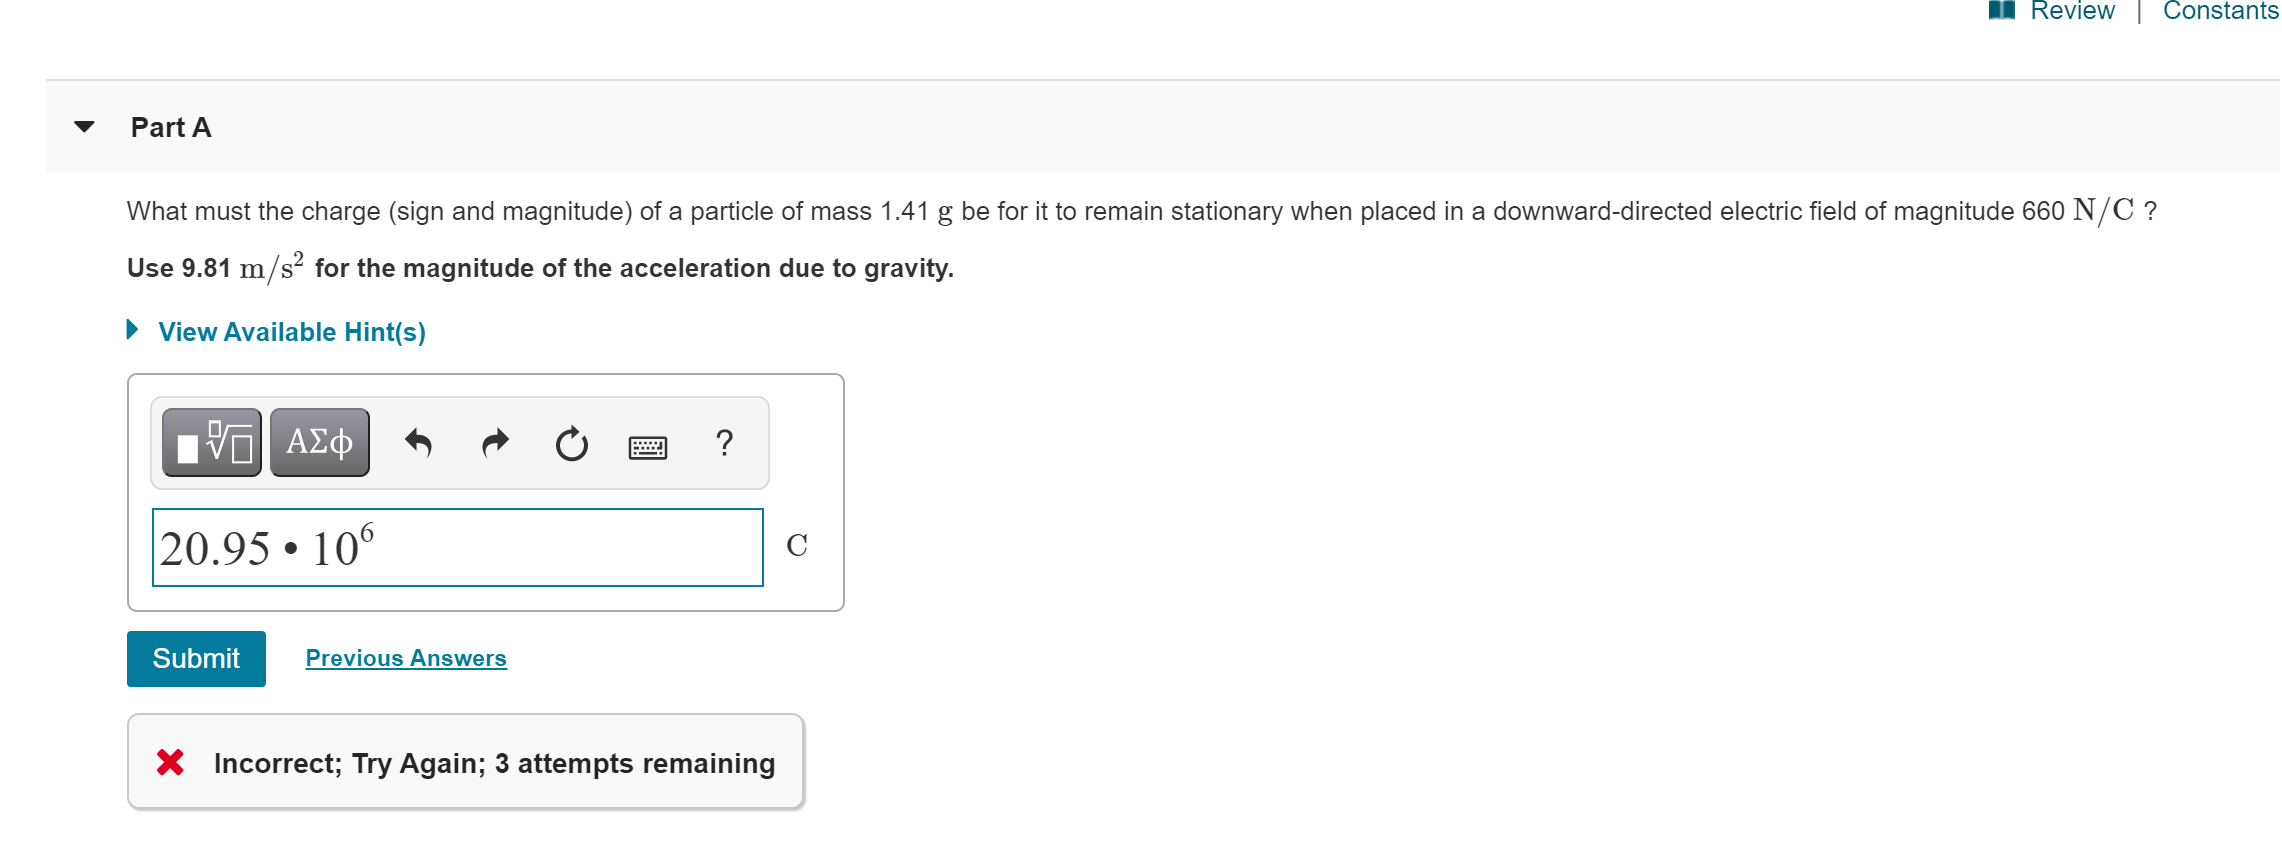The height and width of the screenshot is (842, 2282).
Task: Click the Part A header label
Action: pos(170,126)
